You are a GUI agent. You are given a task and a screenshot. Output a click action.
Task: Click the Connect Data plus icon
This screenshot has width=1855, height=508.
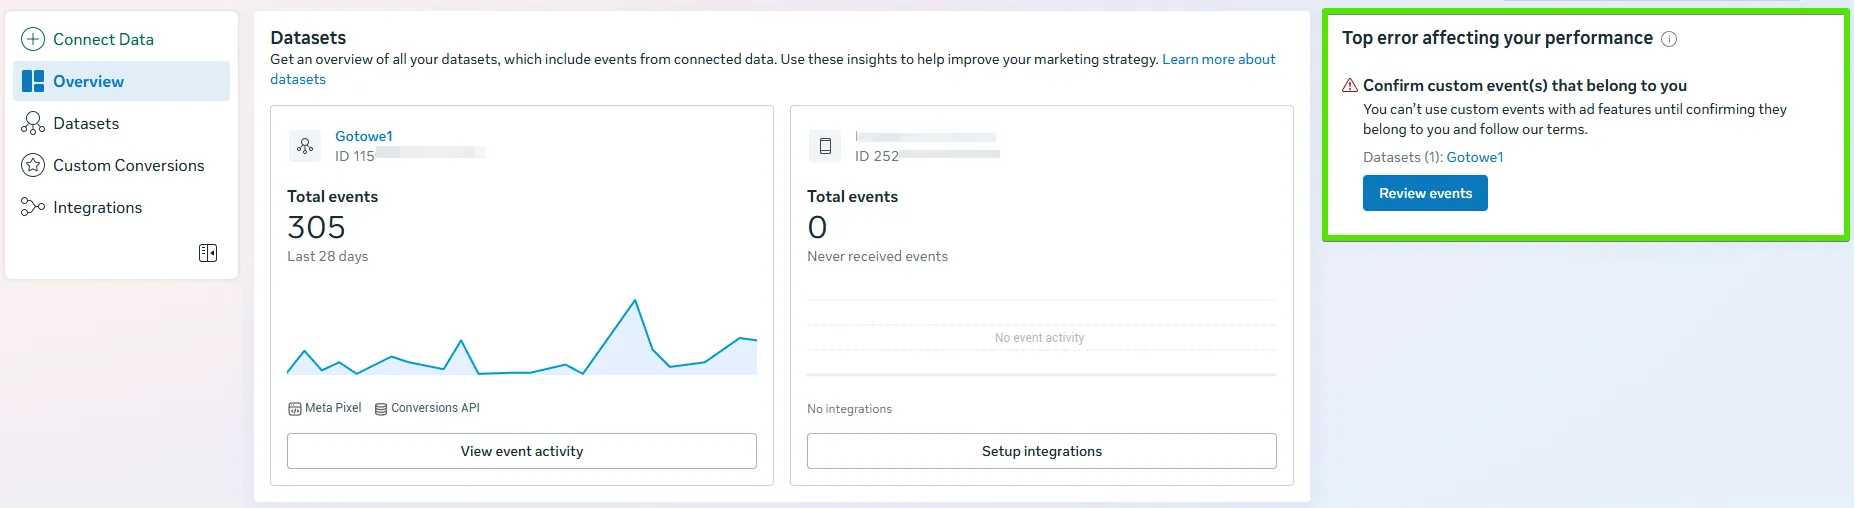[33, 39]
